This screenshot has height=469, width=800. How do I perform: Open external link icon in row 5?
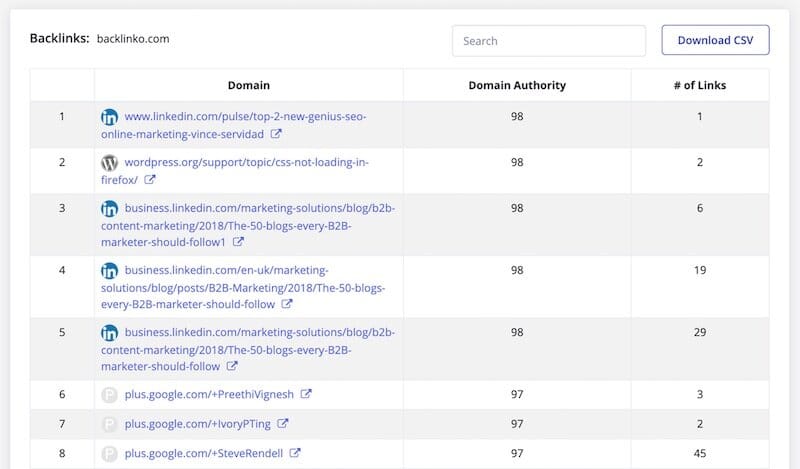(232, 366)
